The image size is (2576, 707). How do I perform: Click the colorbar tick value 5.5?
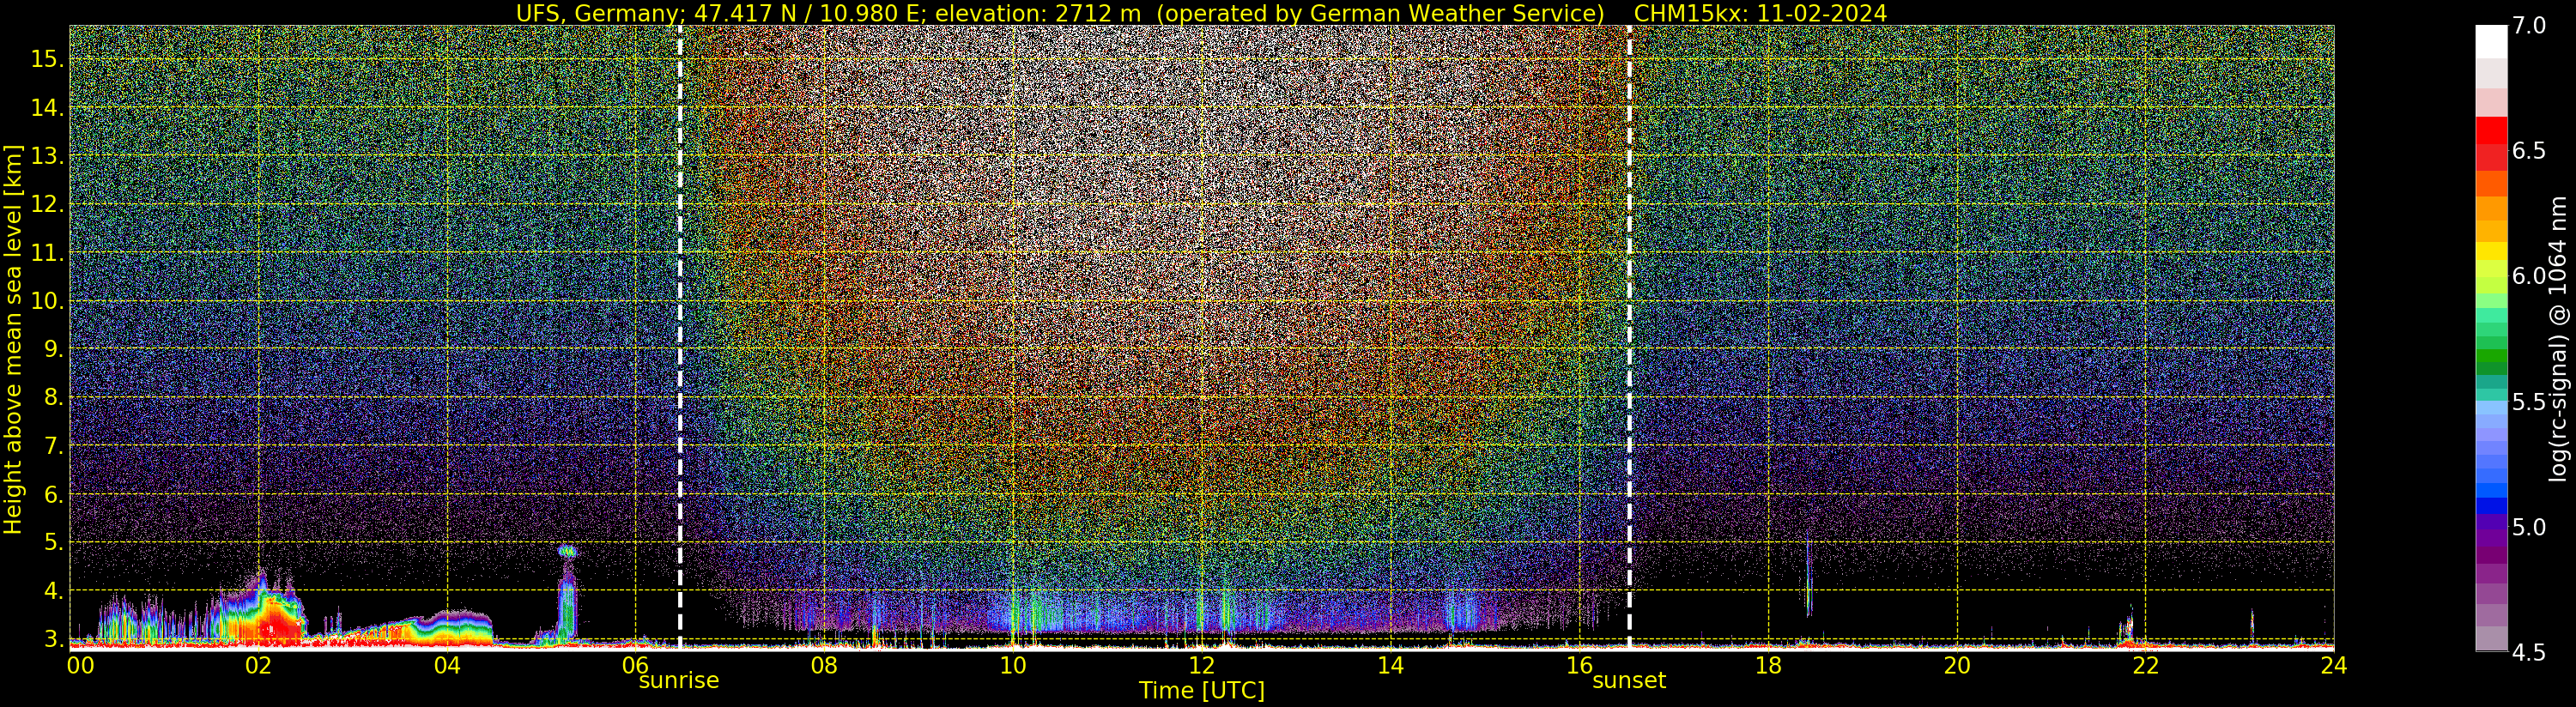click(2529, 402)
